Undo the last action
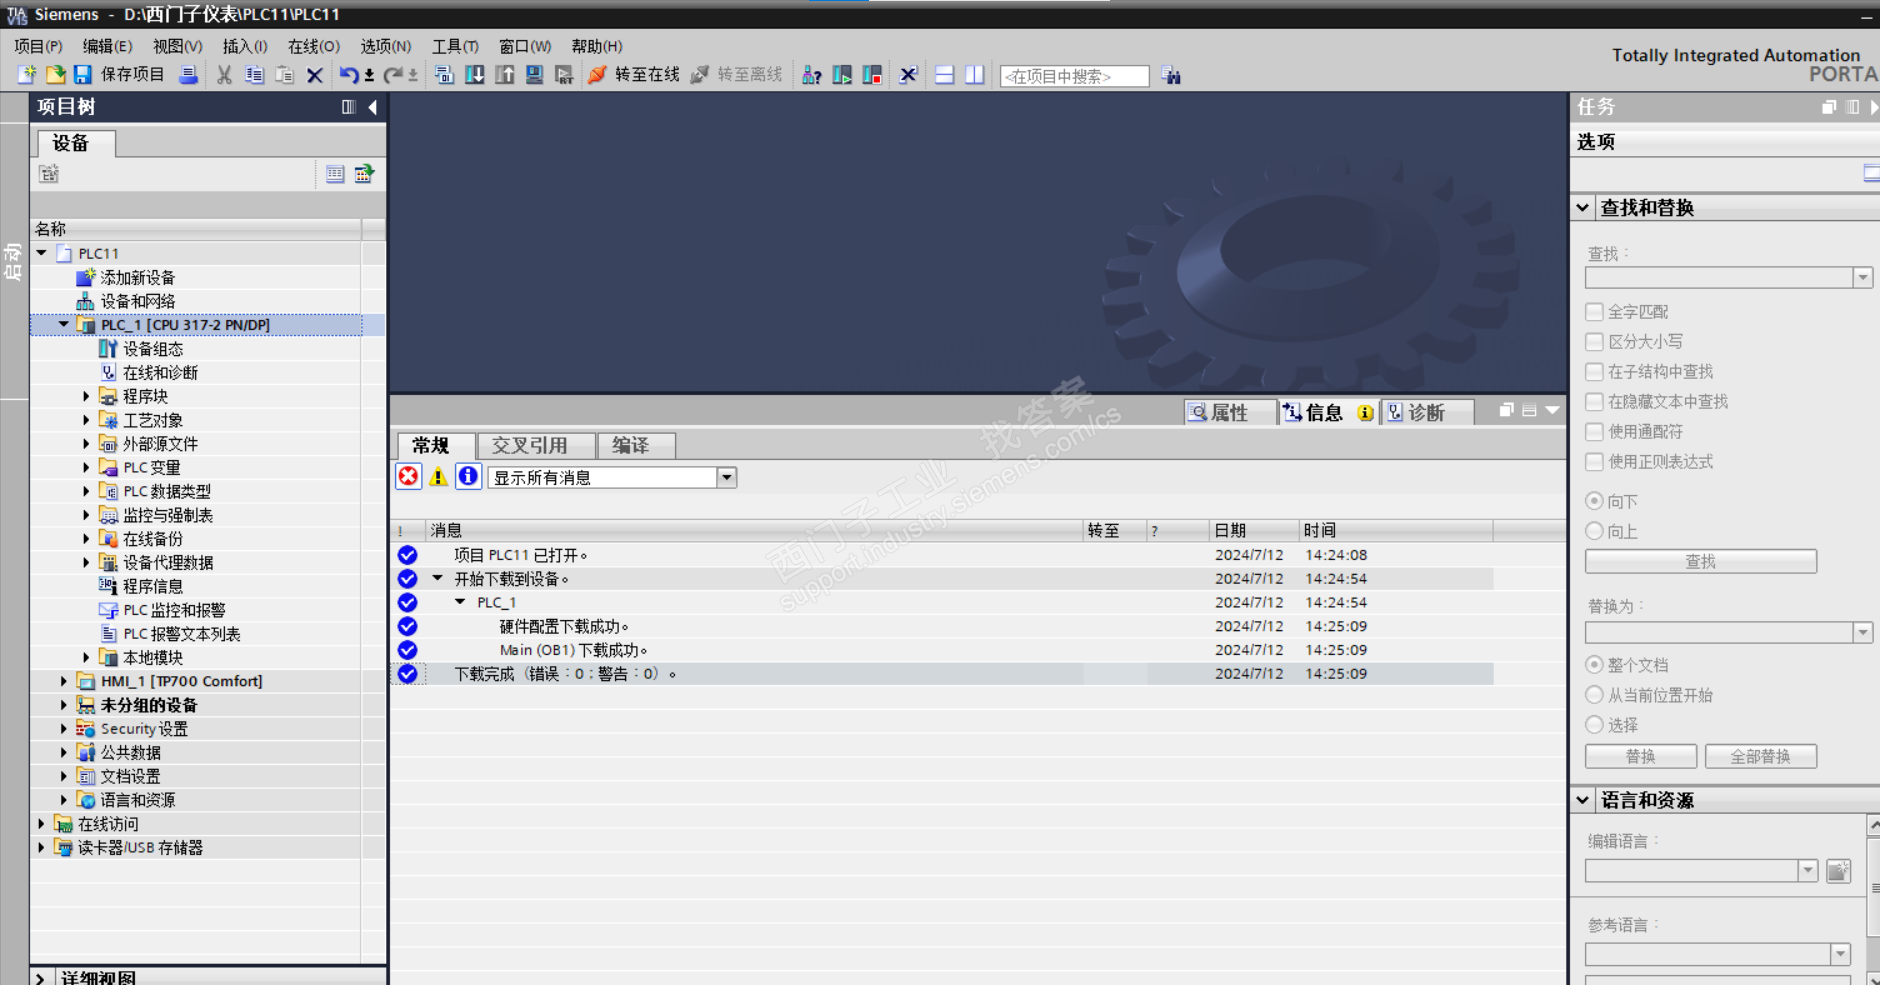The width and height of the screenshot is (1880, 985). point(348,75)
